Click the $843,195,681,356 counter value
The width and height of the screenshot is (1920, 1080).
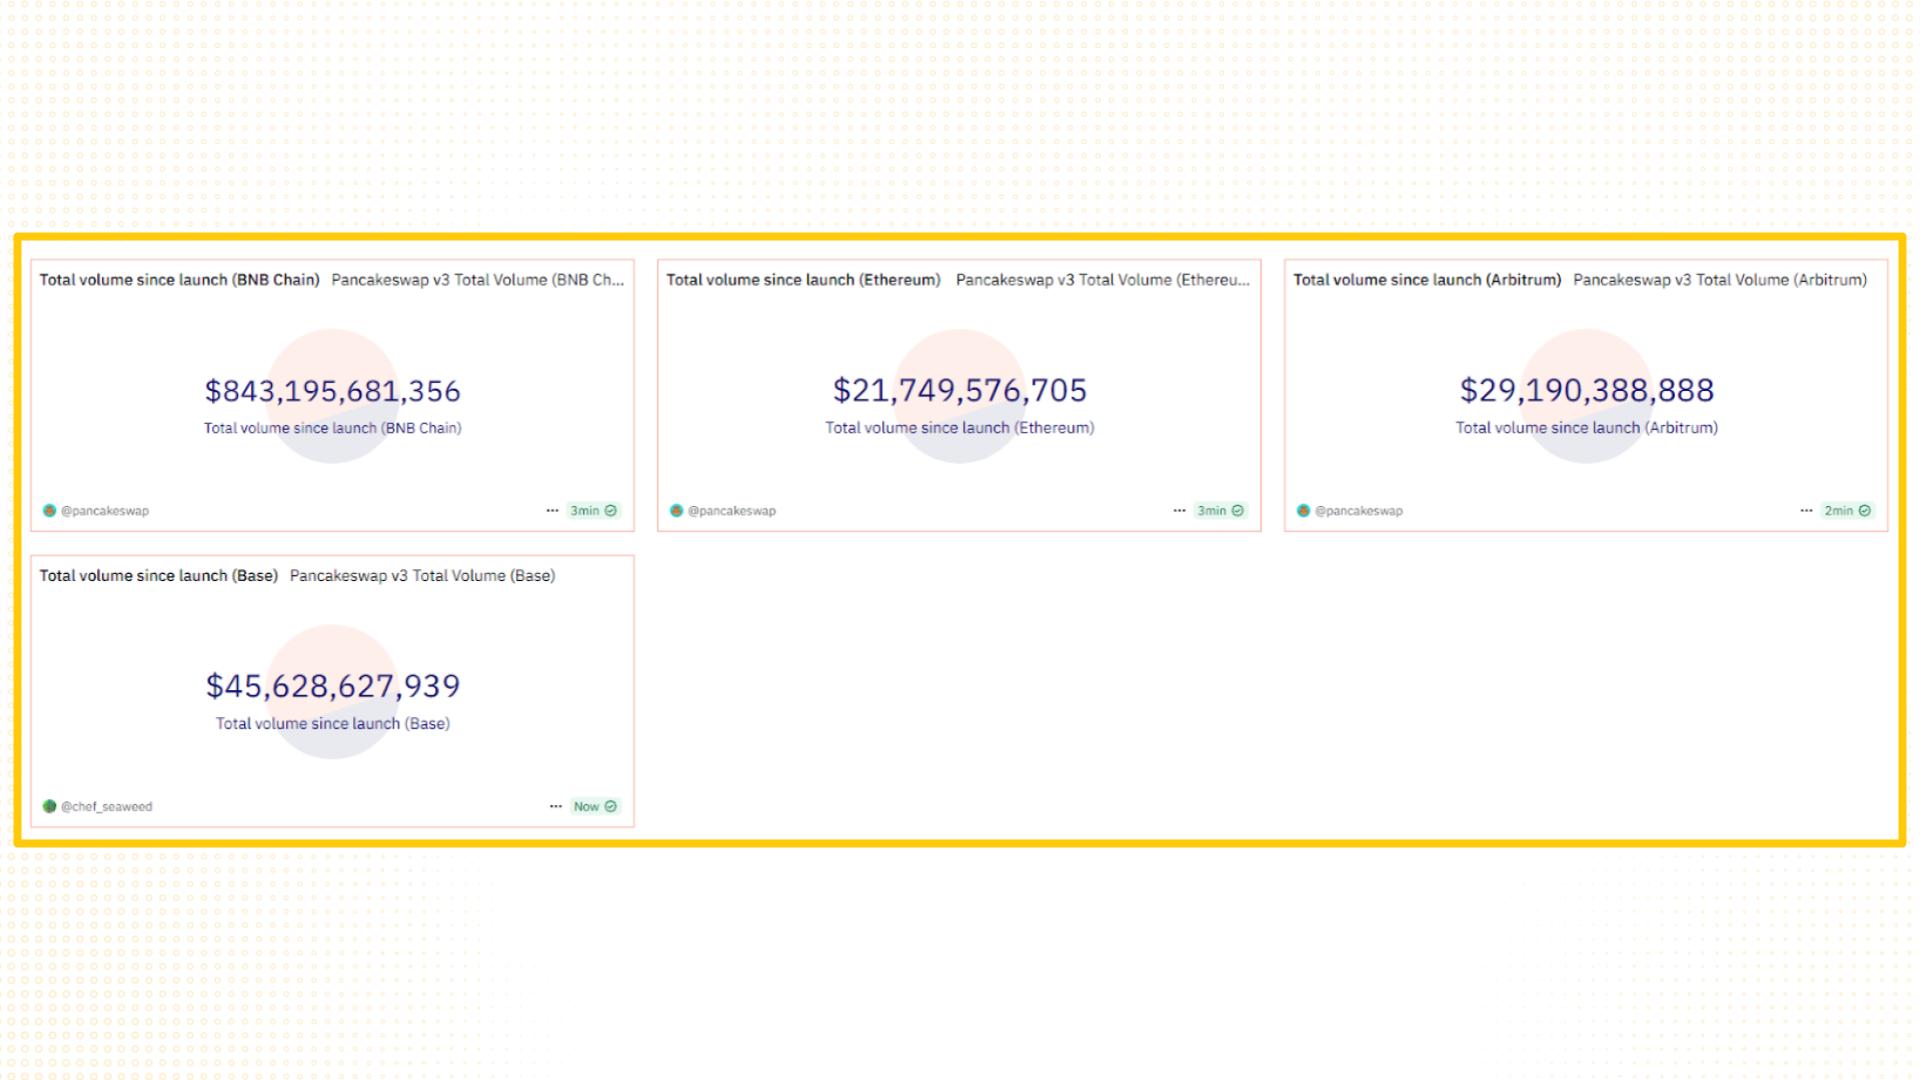click(332, 391)
